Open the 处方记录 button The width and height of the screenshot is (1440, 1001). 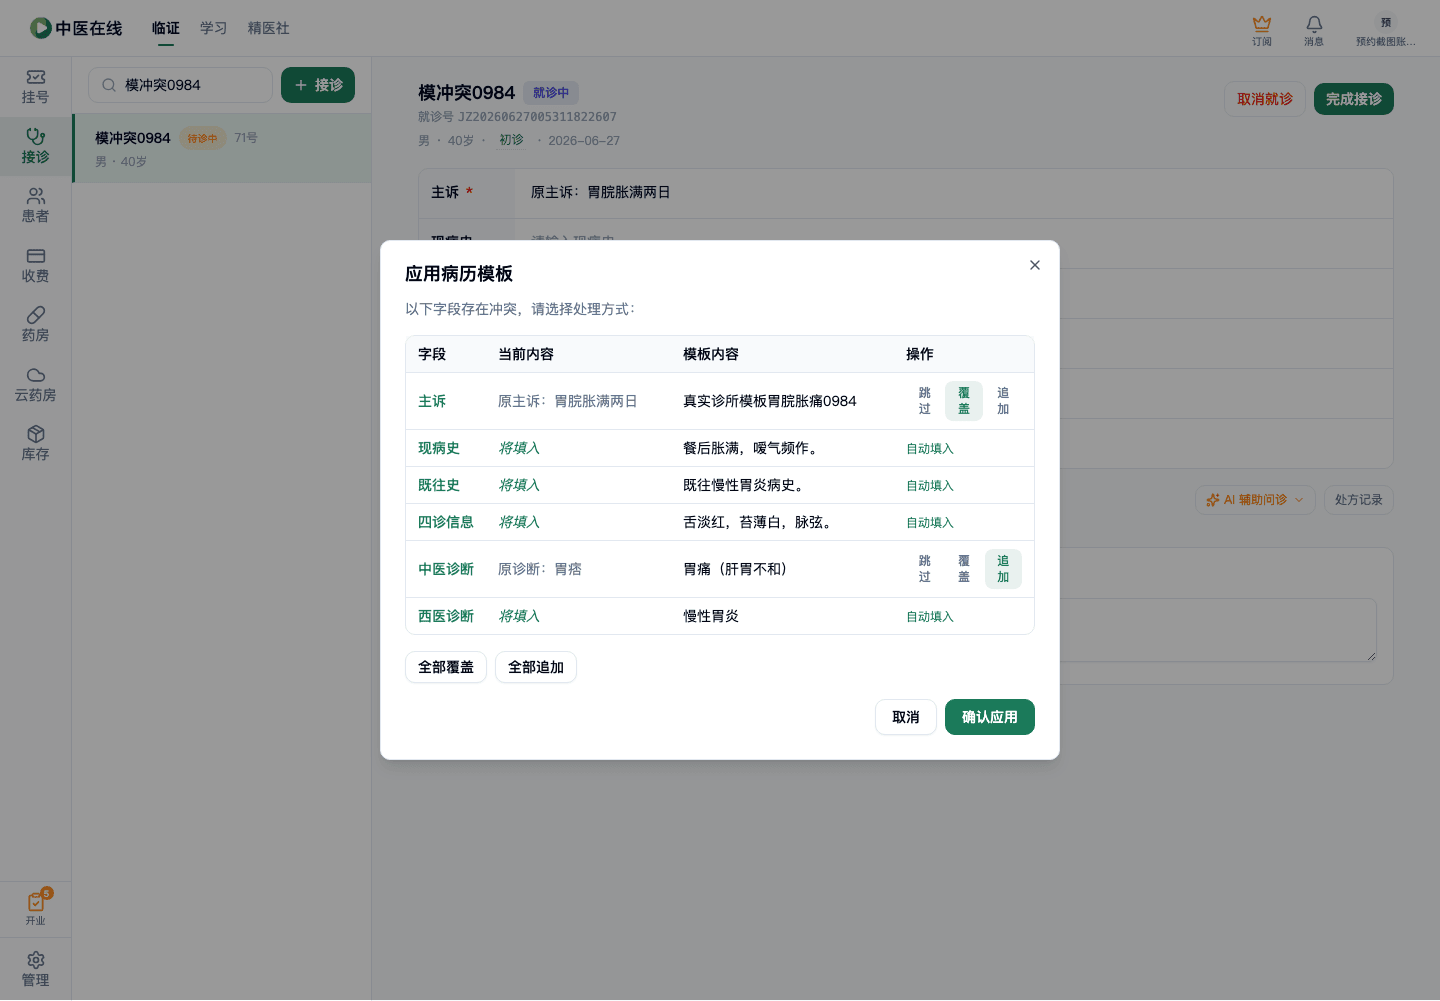pyautogui.click(x=1359, y=500)
